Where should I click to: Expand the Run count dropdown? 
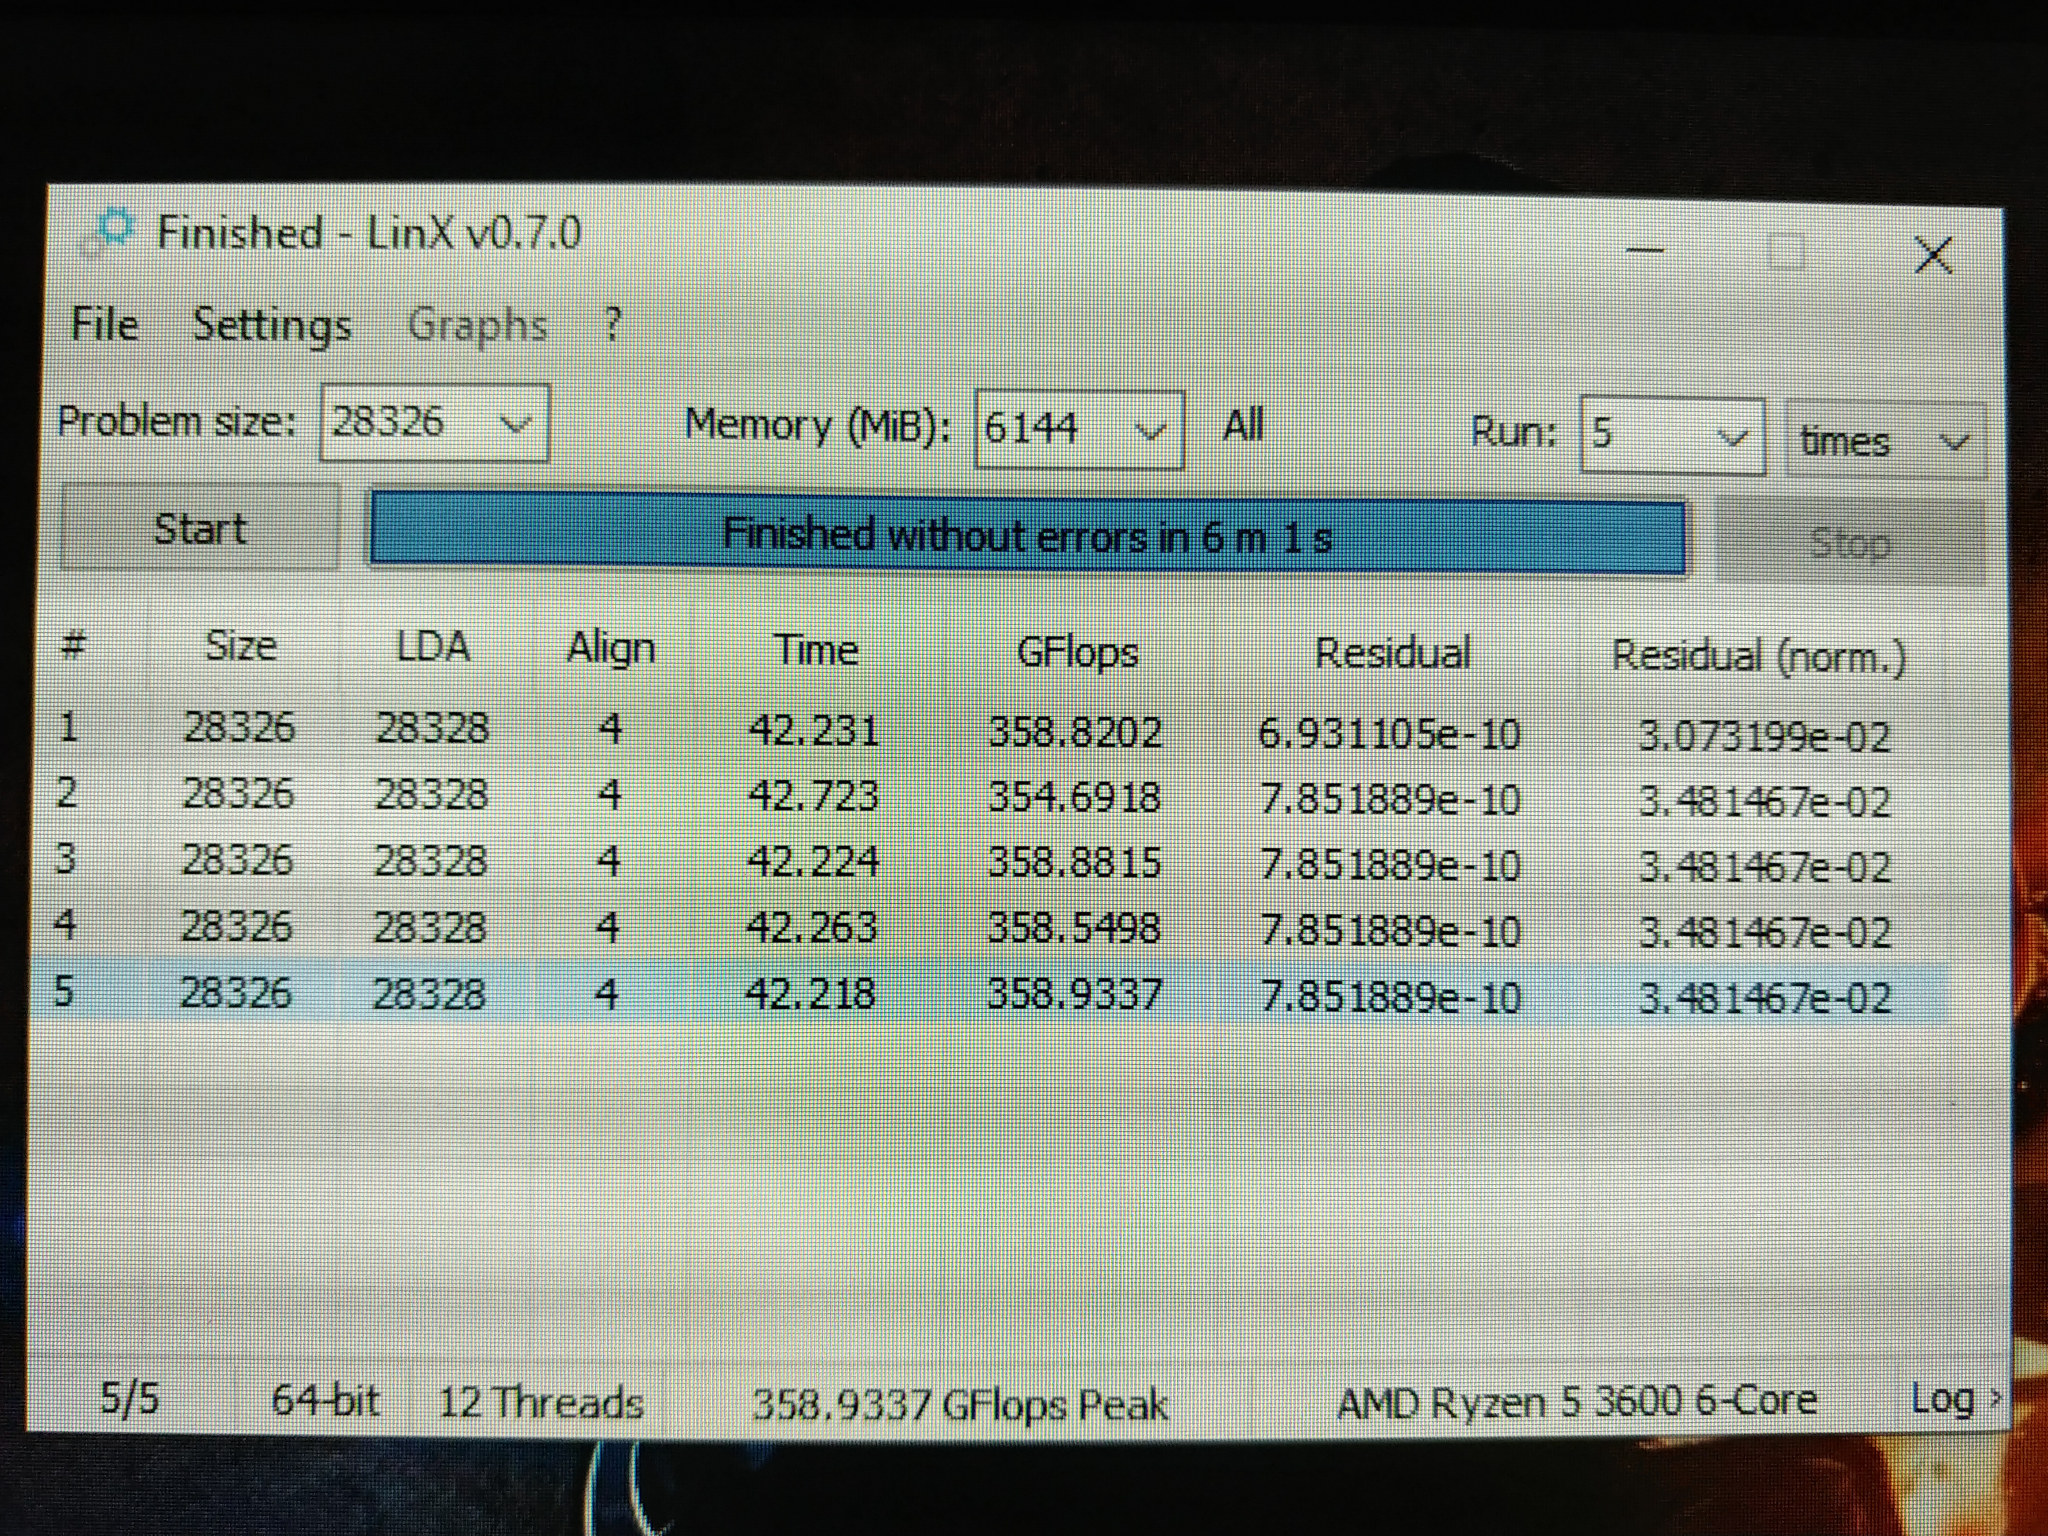tap(1731, 438)
